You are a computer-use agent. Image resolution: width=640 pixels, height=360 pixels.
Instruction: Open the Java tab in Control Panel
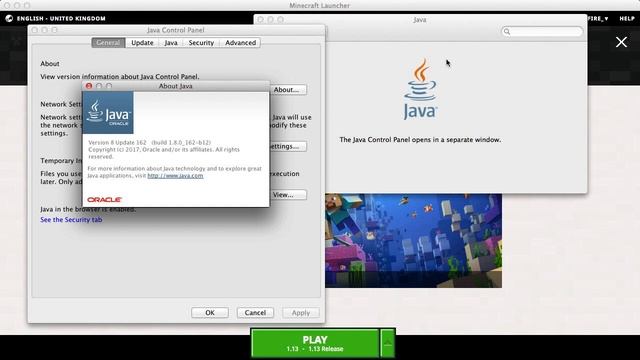coord(171,42)
